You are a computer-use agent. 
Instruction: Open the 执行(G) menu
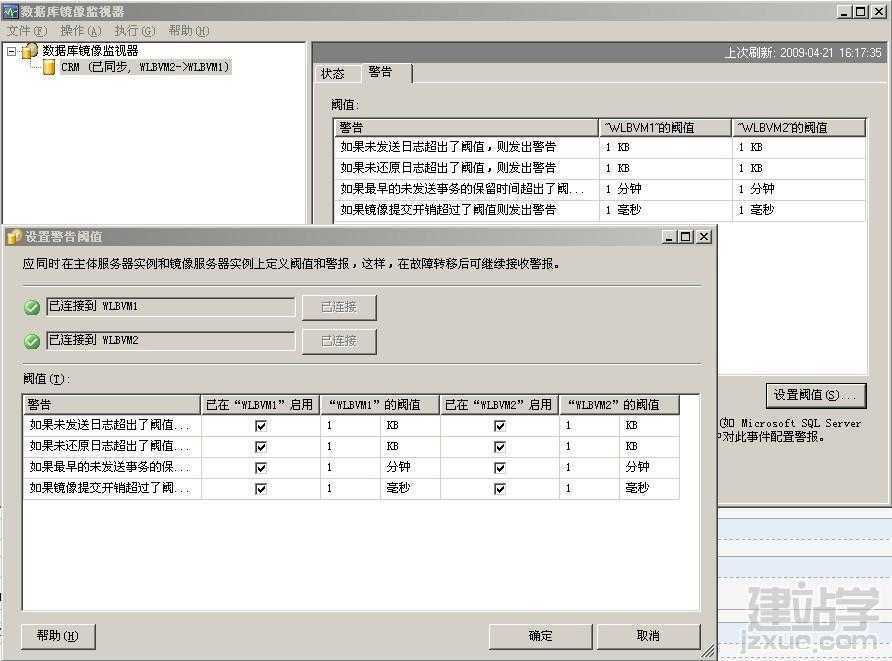(135, 31)
